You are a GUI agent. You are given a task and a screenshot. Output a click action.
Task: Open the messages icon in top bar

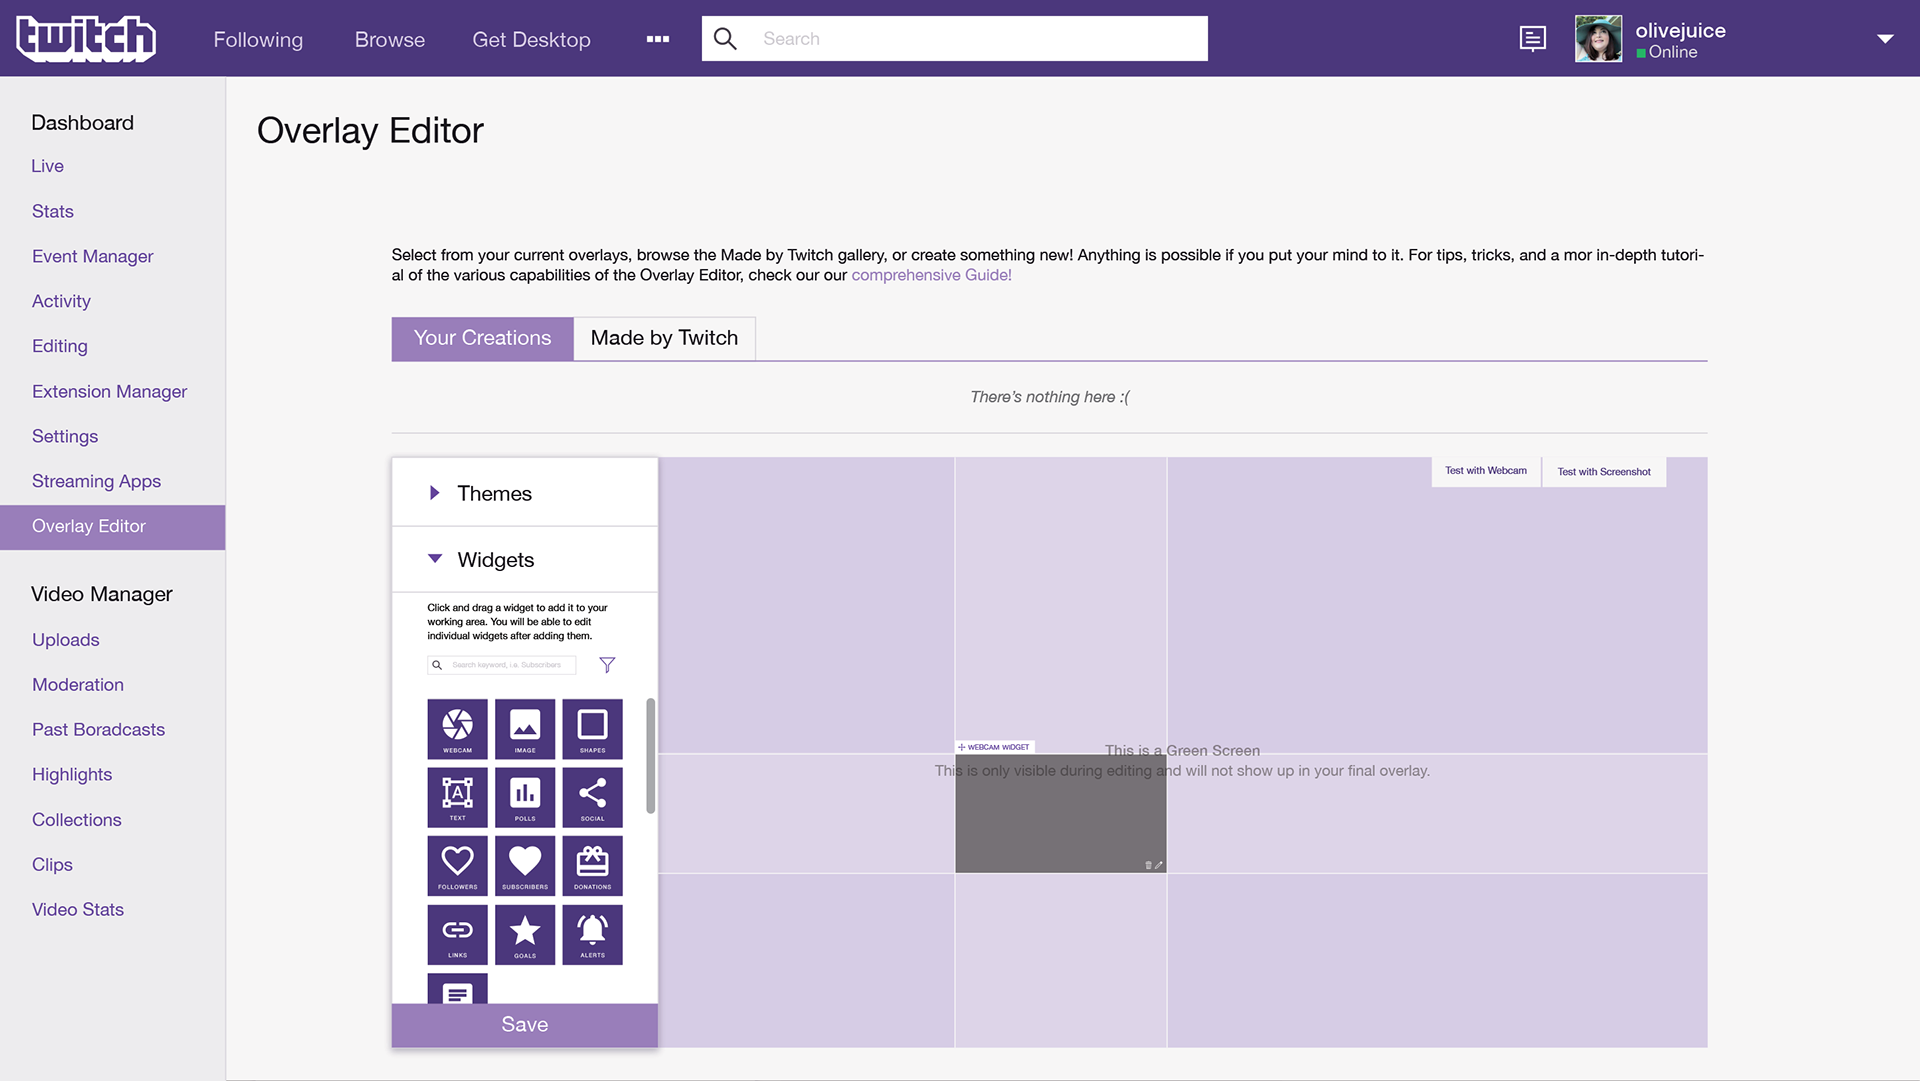click(x=1532, y=39)
